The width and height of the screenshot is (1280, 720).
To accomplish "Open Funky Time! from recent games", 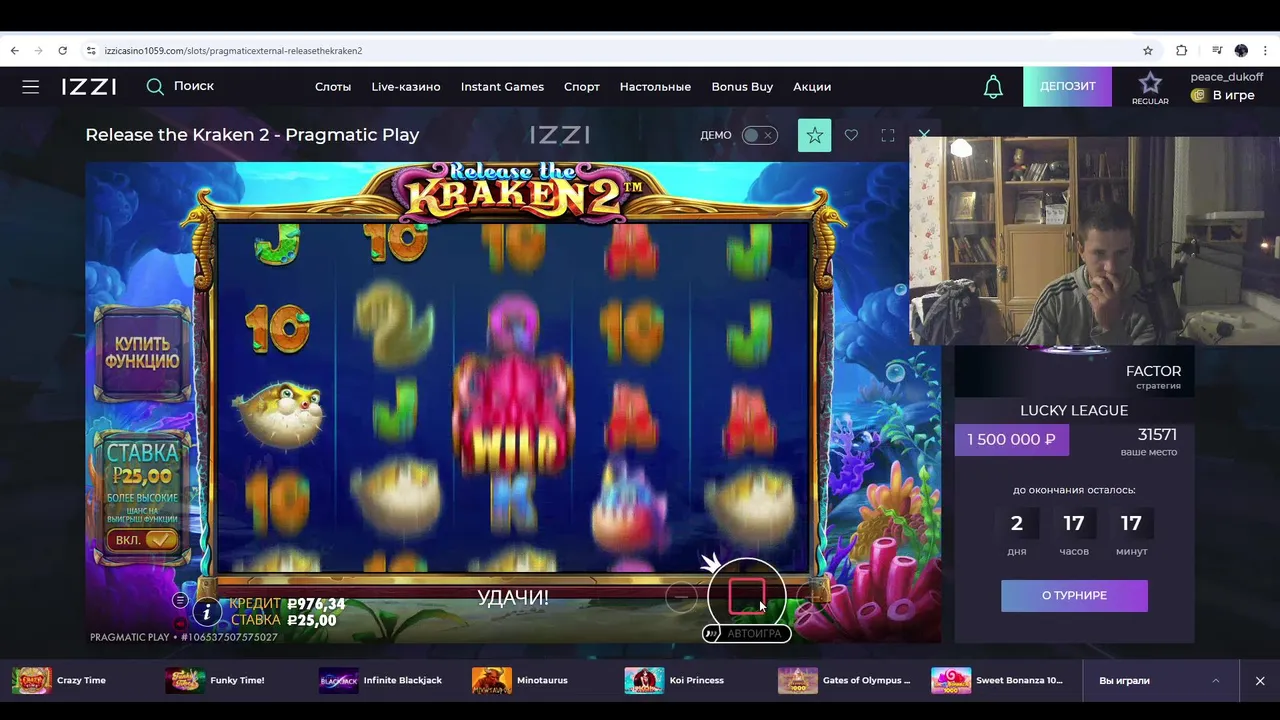I will point(215,681).
